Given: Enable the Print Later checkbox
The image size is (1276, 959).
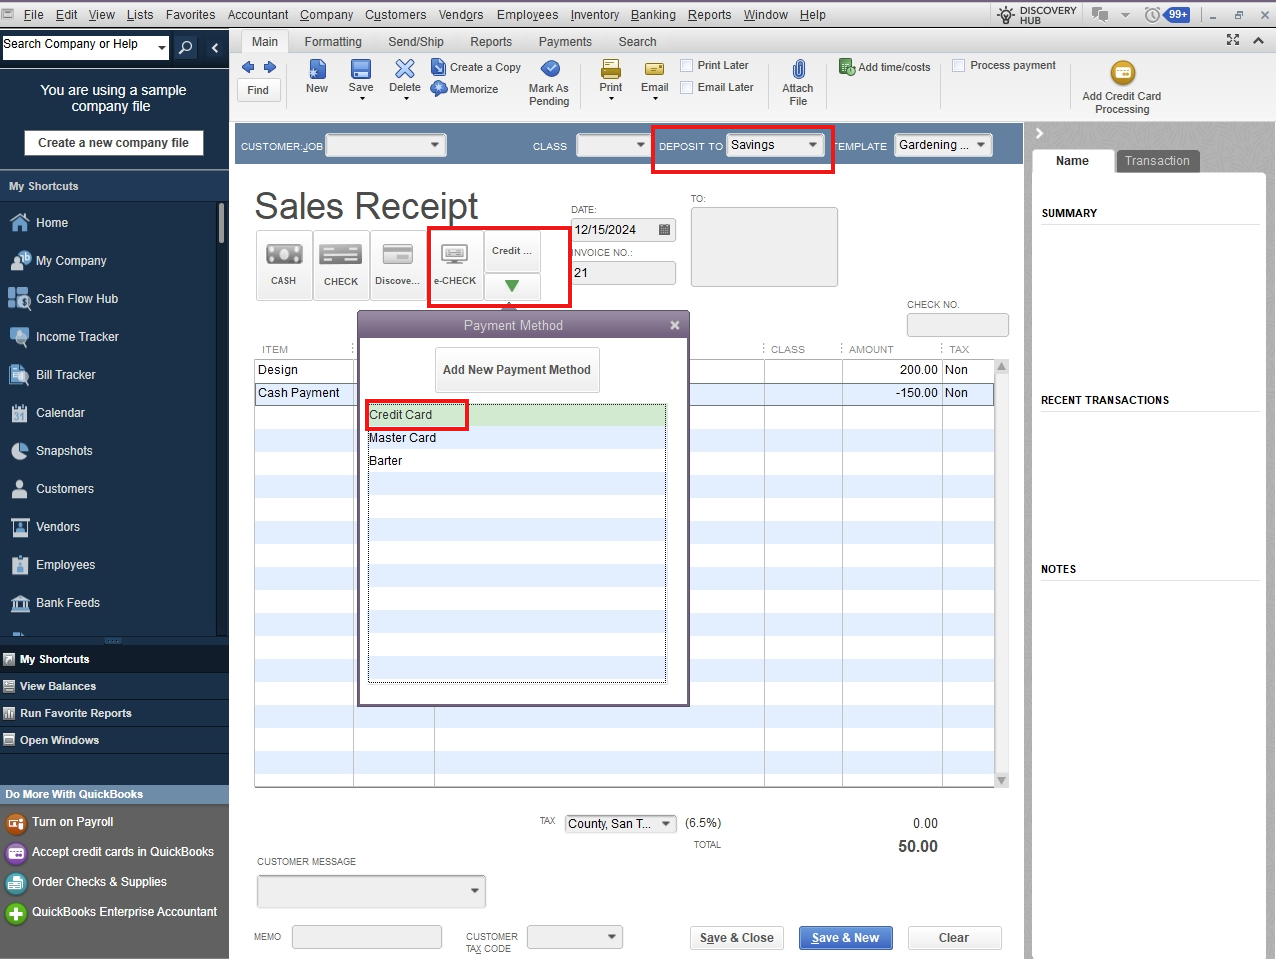Looking at the screenshot, I should [x=687, y=66].
